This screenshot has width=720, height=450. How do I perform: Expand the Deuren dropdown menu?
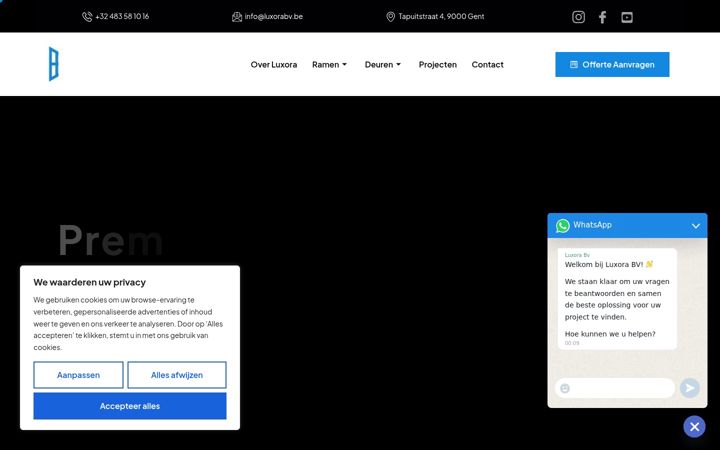pos(383,65)
